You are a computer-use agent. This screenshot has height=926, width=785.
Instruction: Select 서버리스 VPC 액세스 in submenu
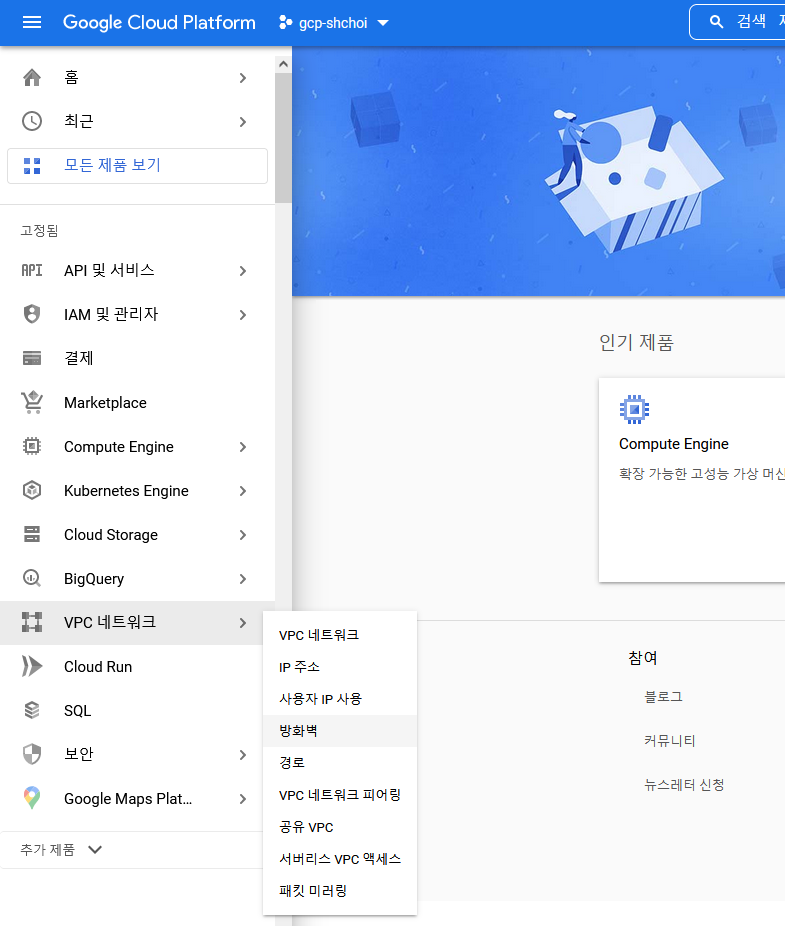pyautogui.click(x=340, y=859)
